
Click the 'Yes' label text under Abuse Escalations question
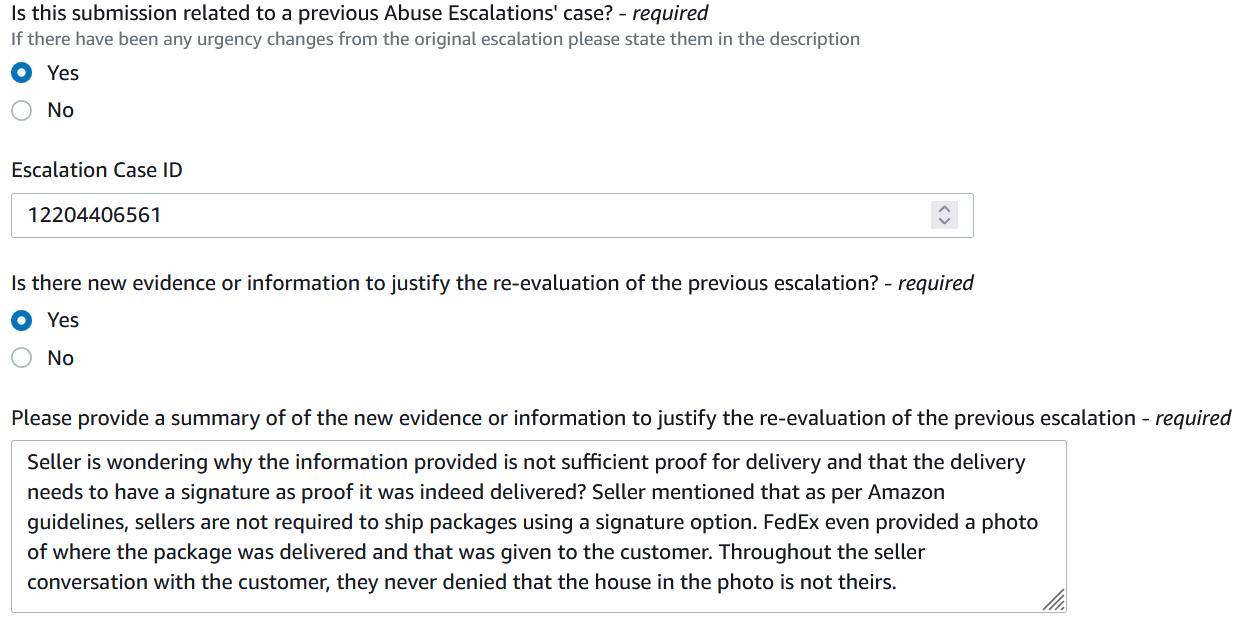point(63,73)
